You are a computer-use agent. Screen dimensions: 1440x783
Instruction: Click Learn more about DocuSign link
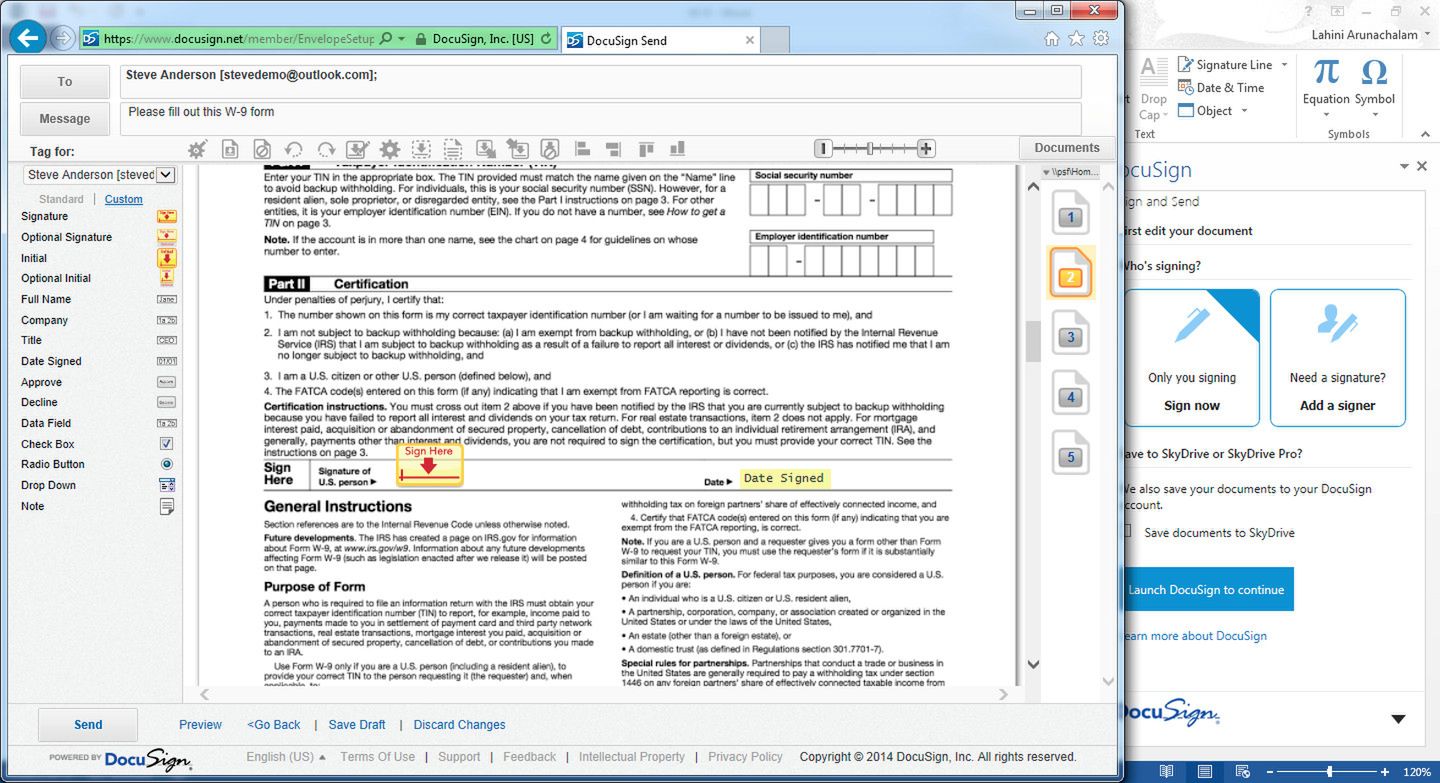[1194, 636]
